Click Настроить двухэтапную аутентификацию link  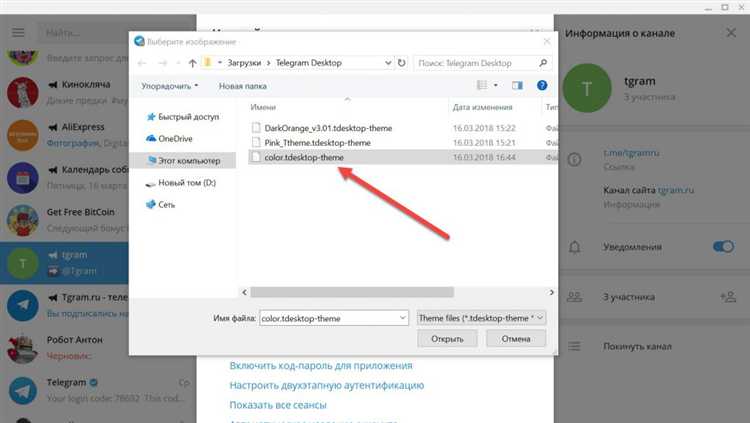327,385
